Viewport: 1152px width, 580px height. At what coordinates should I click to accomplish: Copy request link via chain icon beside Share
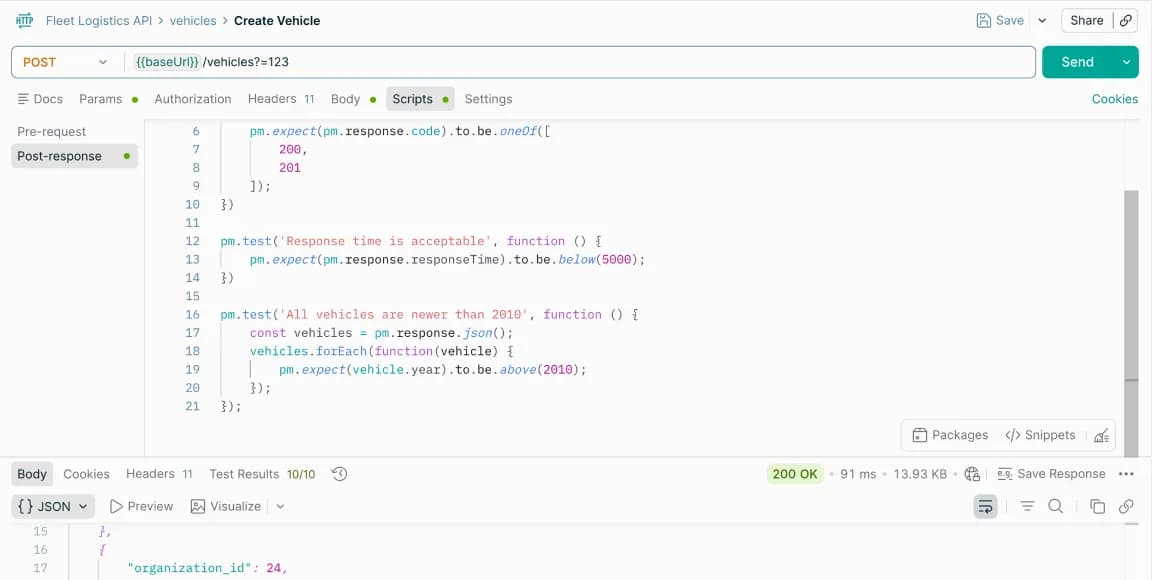point(1126,21)
